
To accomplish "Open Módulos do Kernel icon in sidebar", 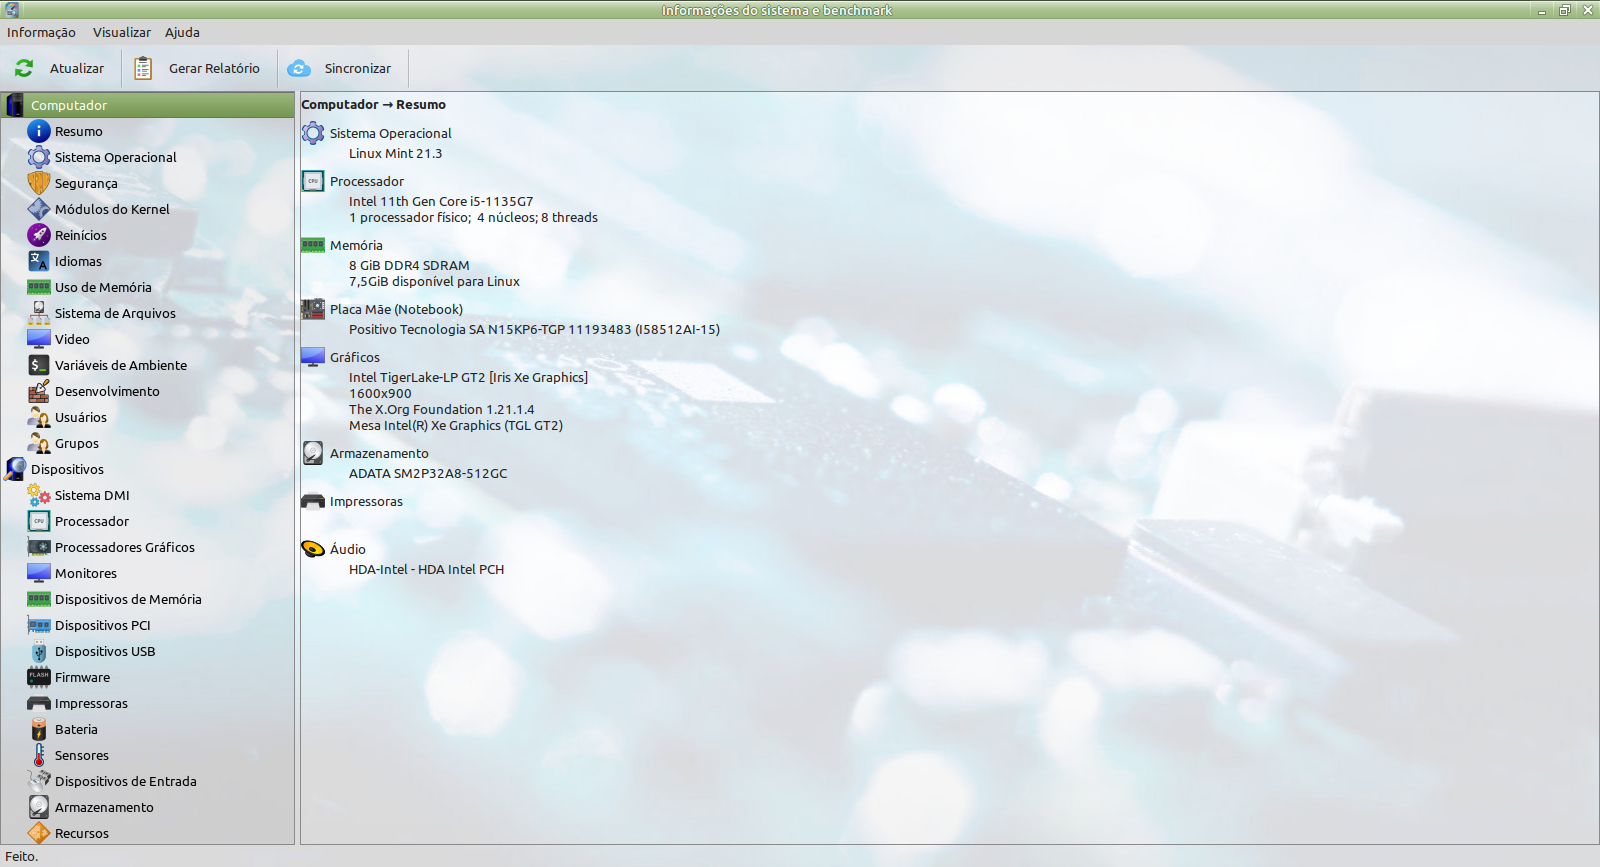I will (x=39, y=209).
